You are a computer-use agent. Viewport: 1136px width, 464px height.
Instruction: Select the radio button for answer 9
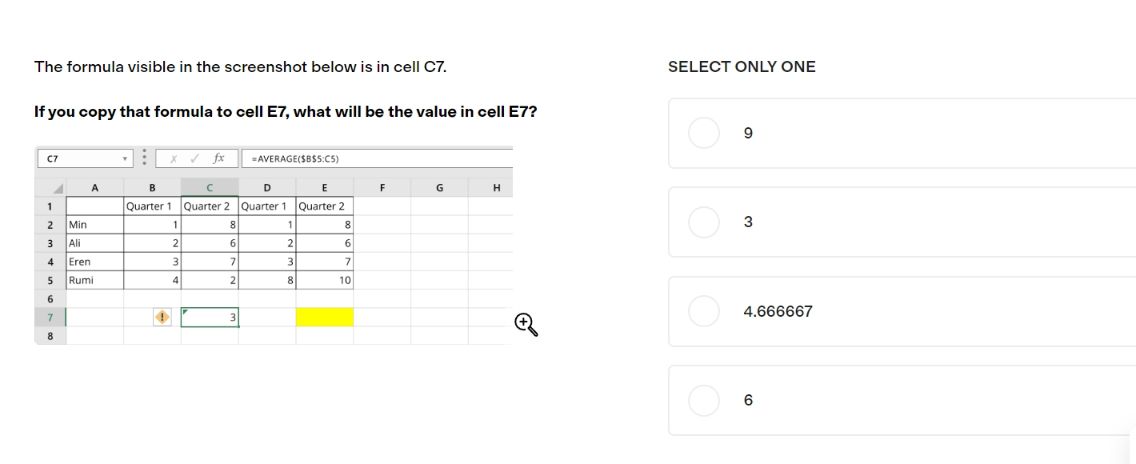point(703,133)
